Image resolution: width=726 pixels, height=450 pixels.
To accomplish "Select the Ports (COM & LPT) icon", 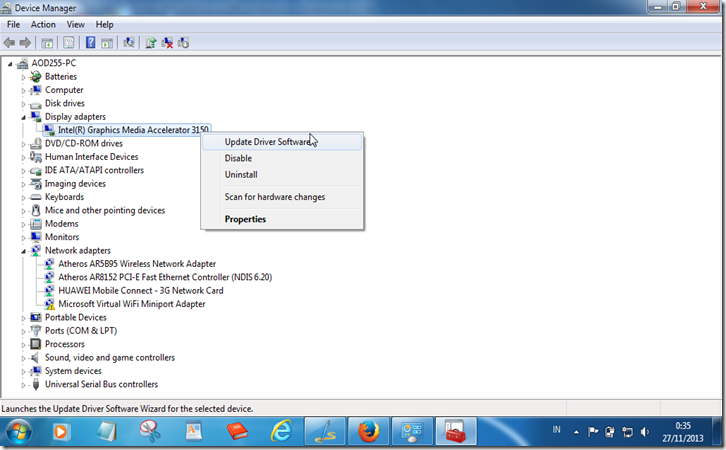I will tap(36, 331).
